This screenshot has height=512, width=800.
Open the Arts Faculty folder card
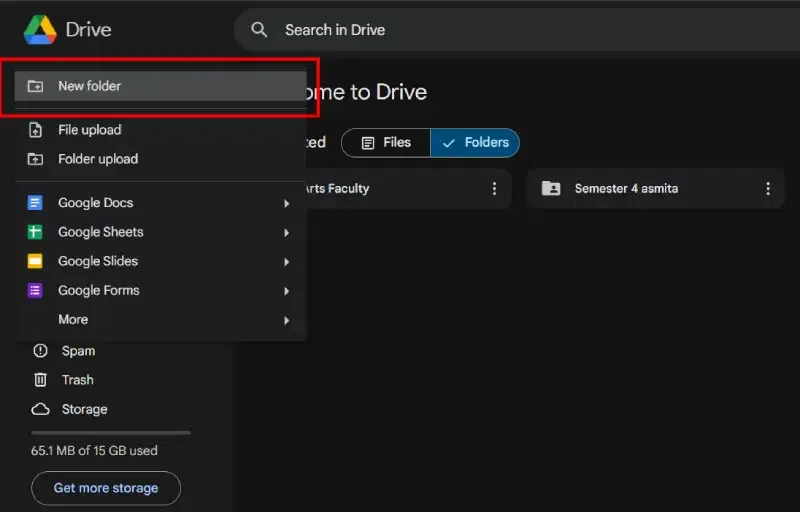point(408,189)
